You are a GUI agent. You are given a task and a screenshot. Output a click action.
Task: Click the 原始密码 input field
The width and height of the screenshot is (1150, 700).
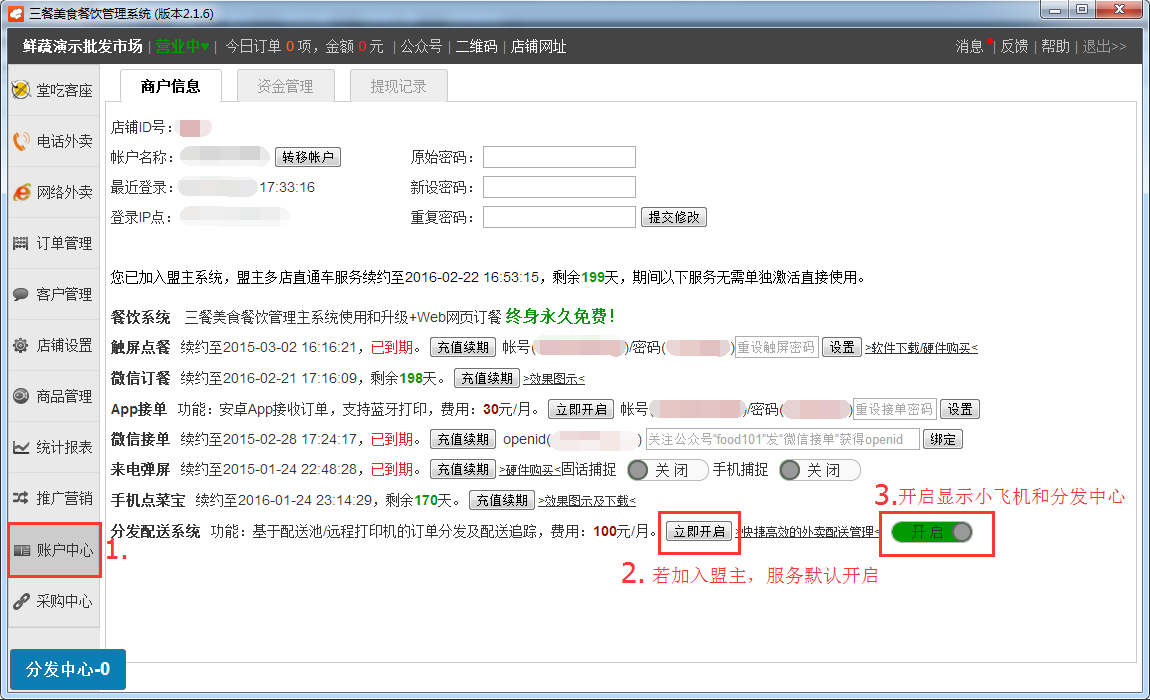tap(559, 157)
